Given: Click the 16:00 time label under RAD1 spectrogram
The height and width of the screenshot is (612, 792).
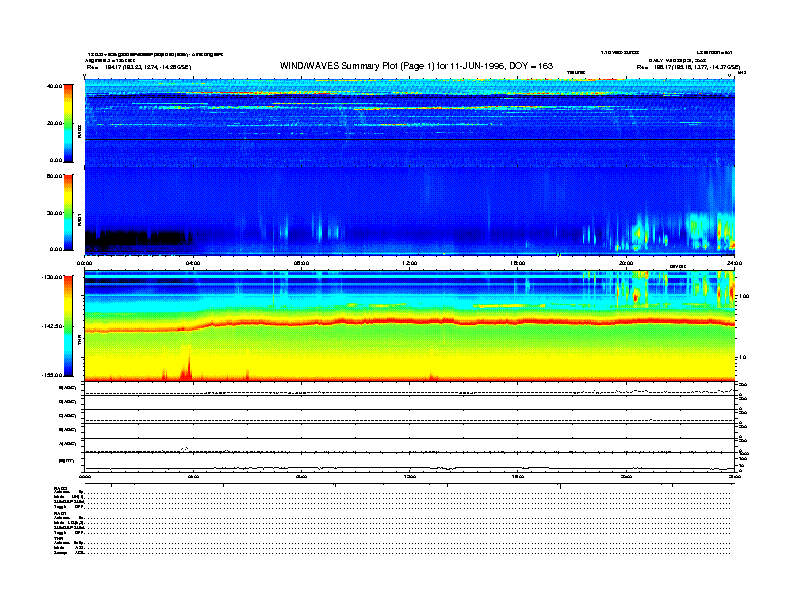Looking at the screenshot, I should coord(518,263).
